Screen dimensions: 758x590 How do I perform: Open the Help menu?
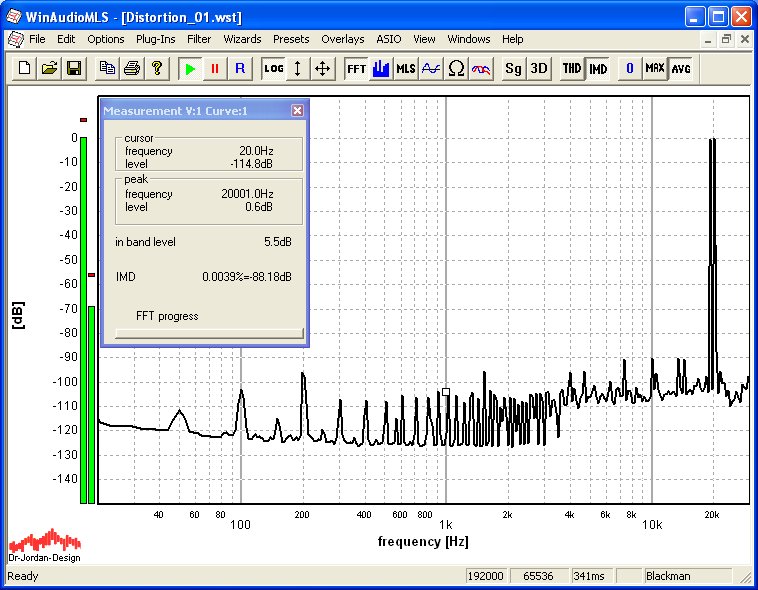(512, 39)
